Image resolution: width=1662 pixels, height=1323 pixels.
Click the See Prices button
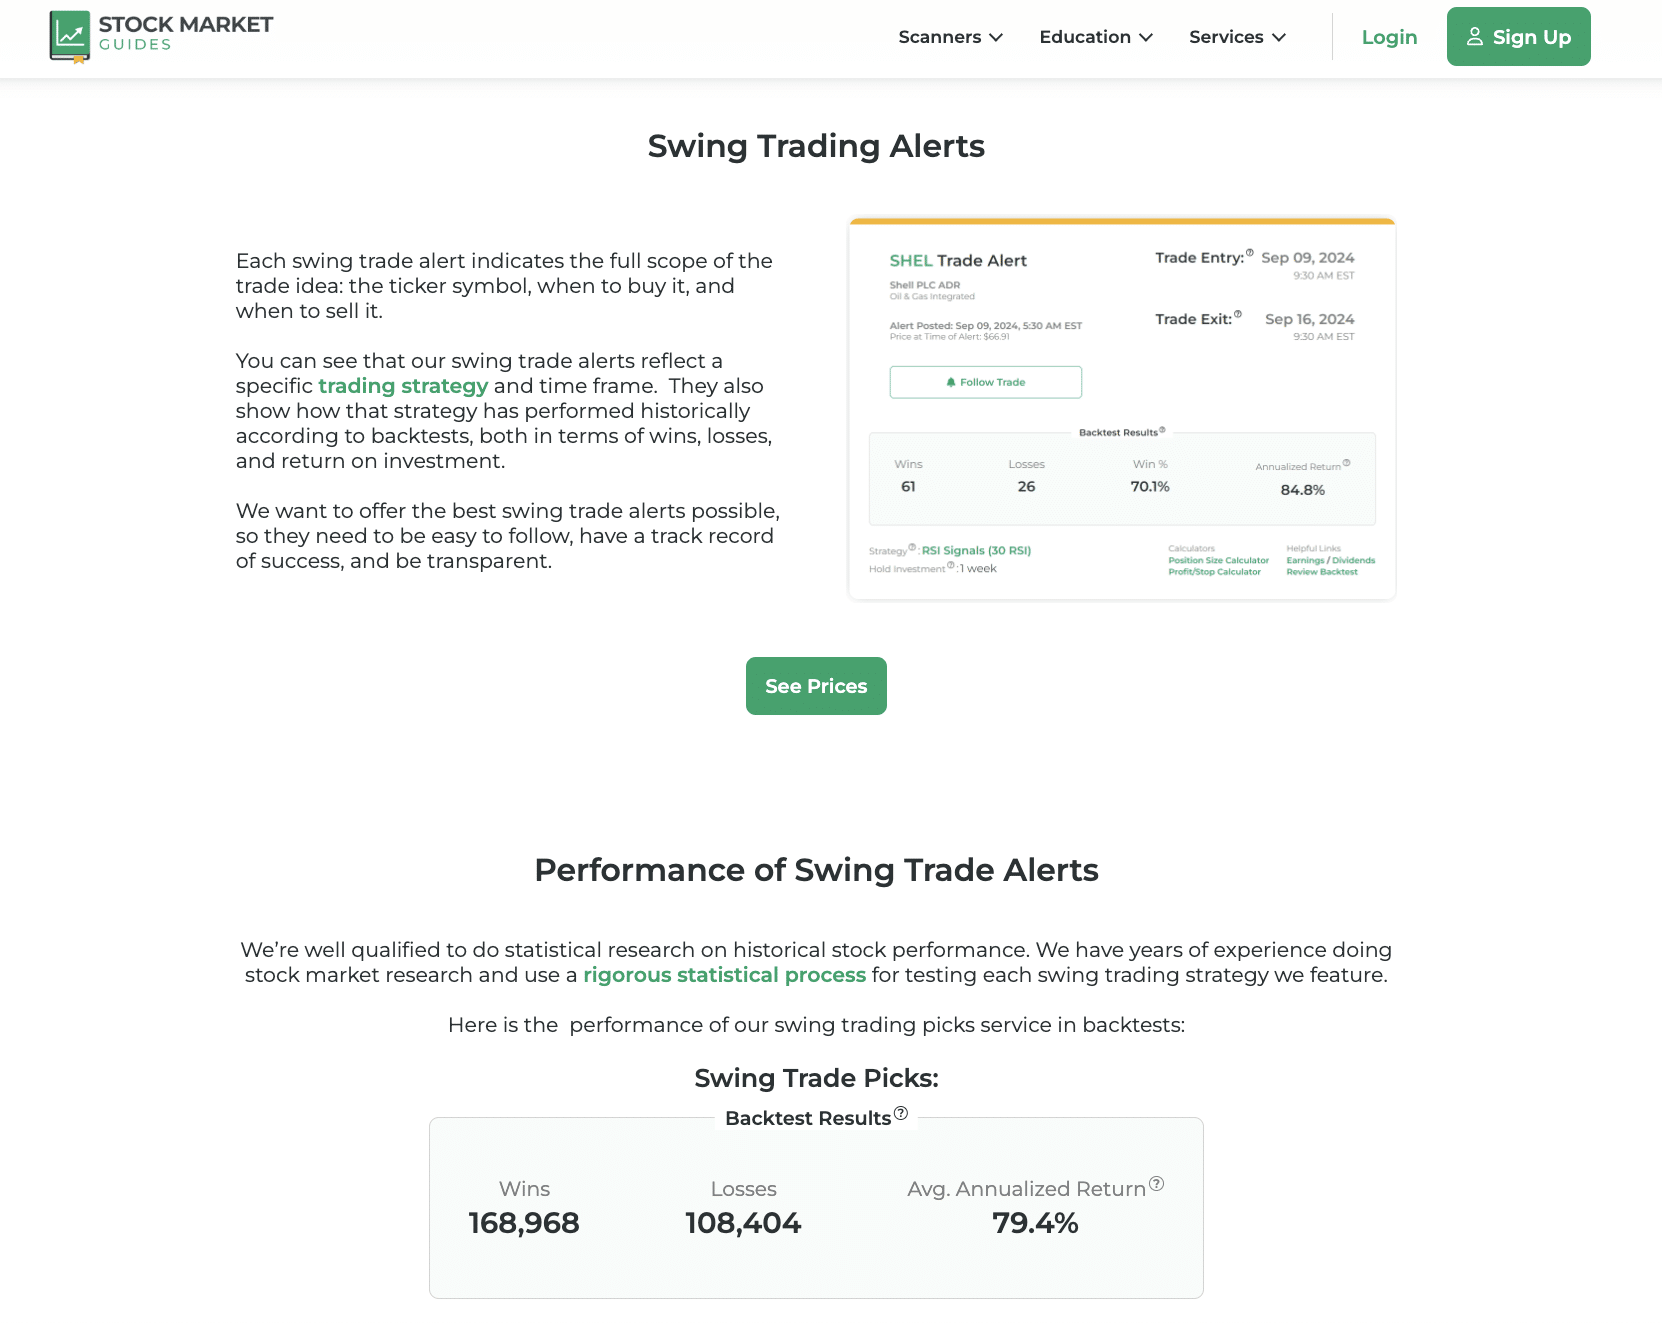[815, 686]
